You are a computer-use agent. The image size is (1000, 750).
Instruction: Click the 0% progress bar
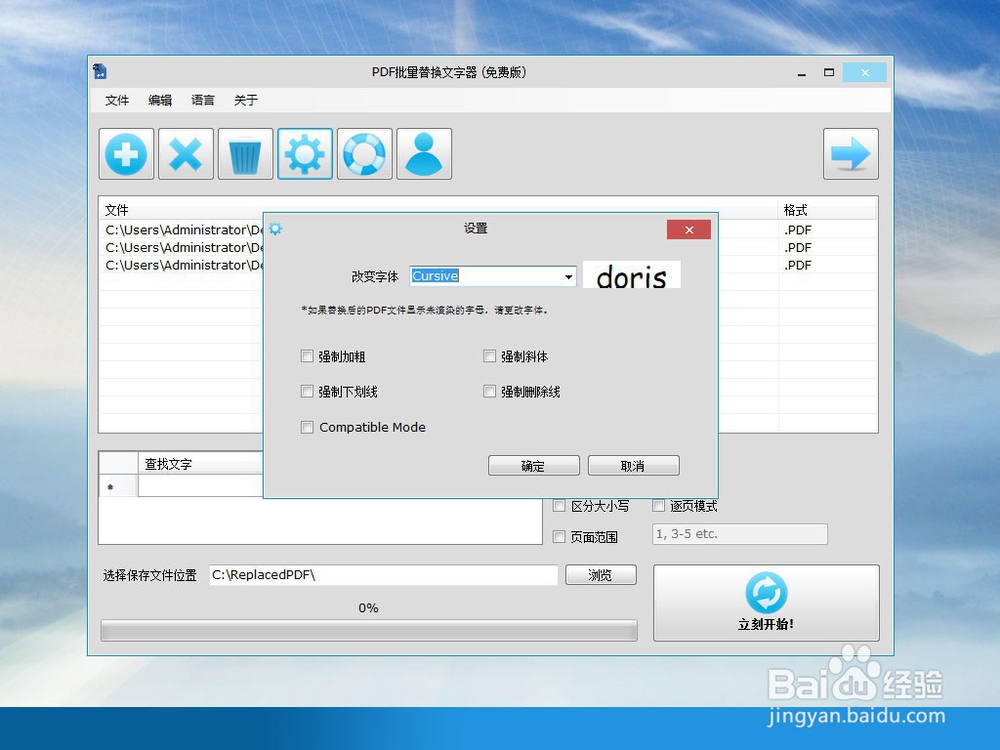click(369, 630)
